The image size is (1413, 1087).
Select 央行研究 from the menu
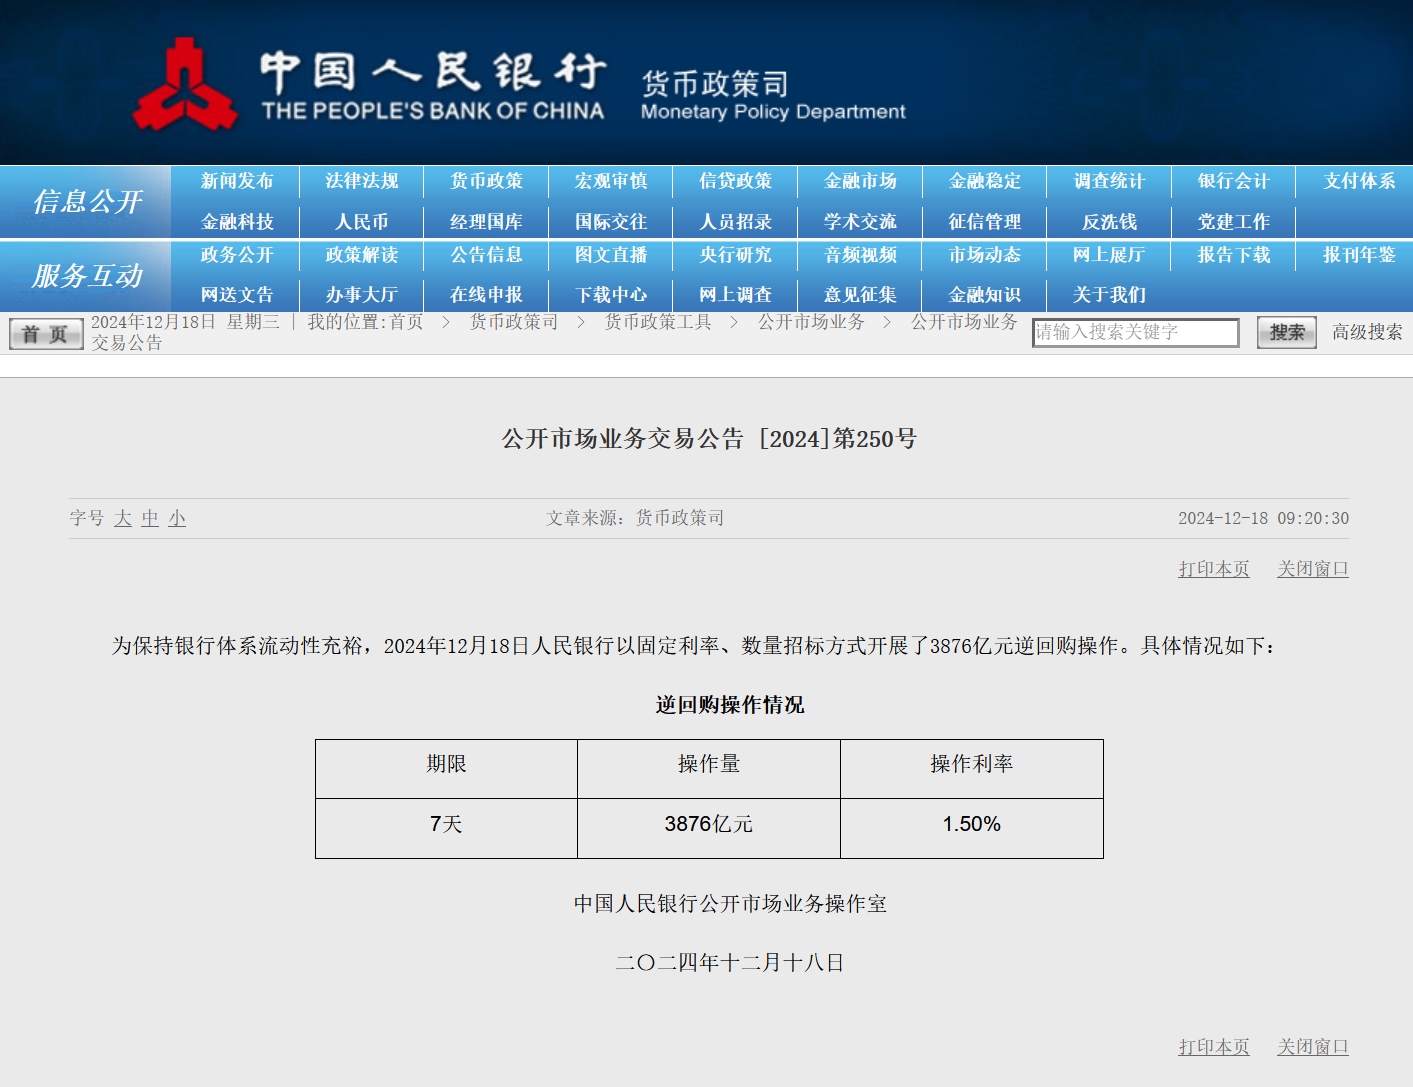[736, 255]
